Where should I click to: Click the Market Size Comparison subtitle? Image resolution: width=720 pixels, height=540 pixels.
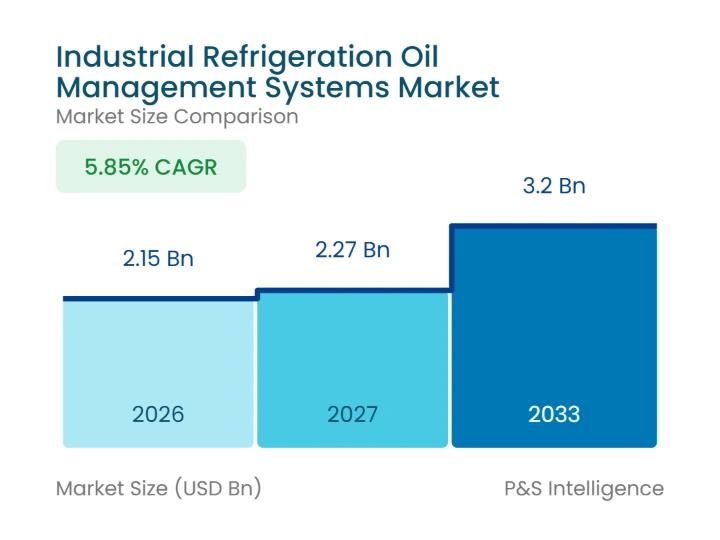click(x=177, y=117)
